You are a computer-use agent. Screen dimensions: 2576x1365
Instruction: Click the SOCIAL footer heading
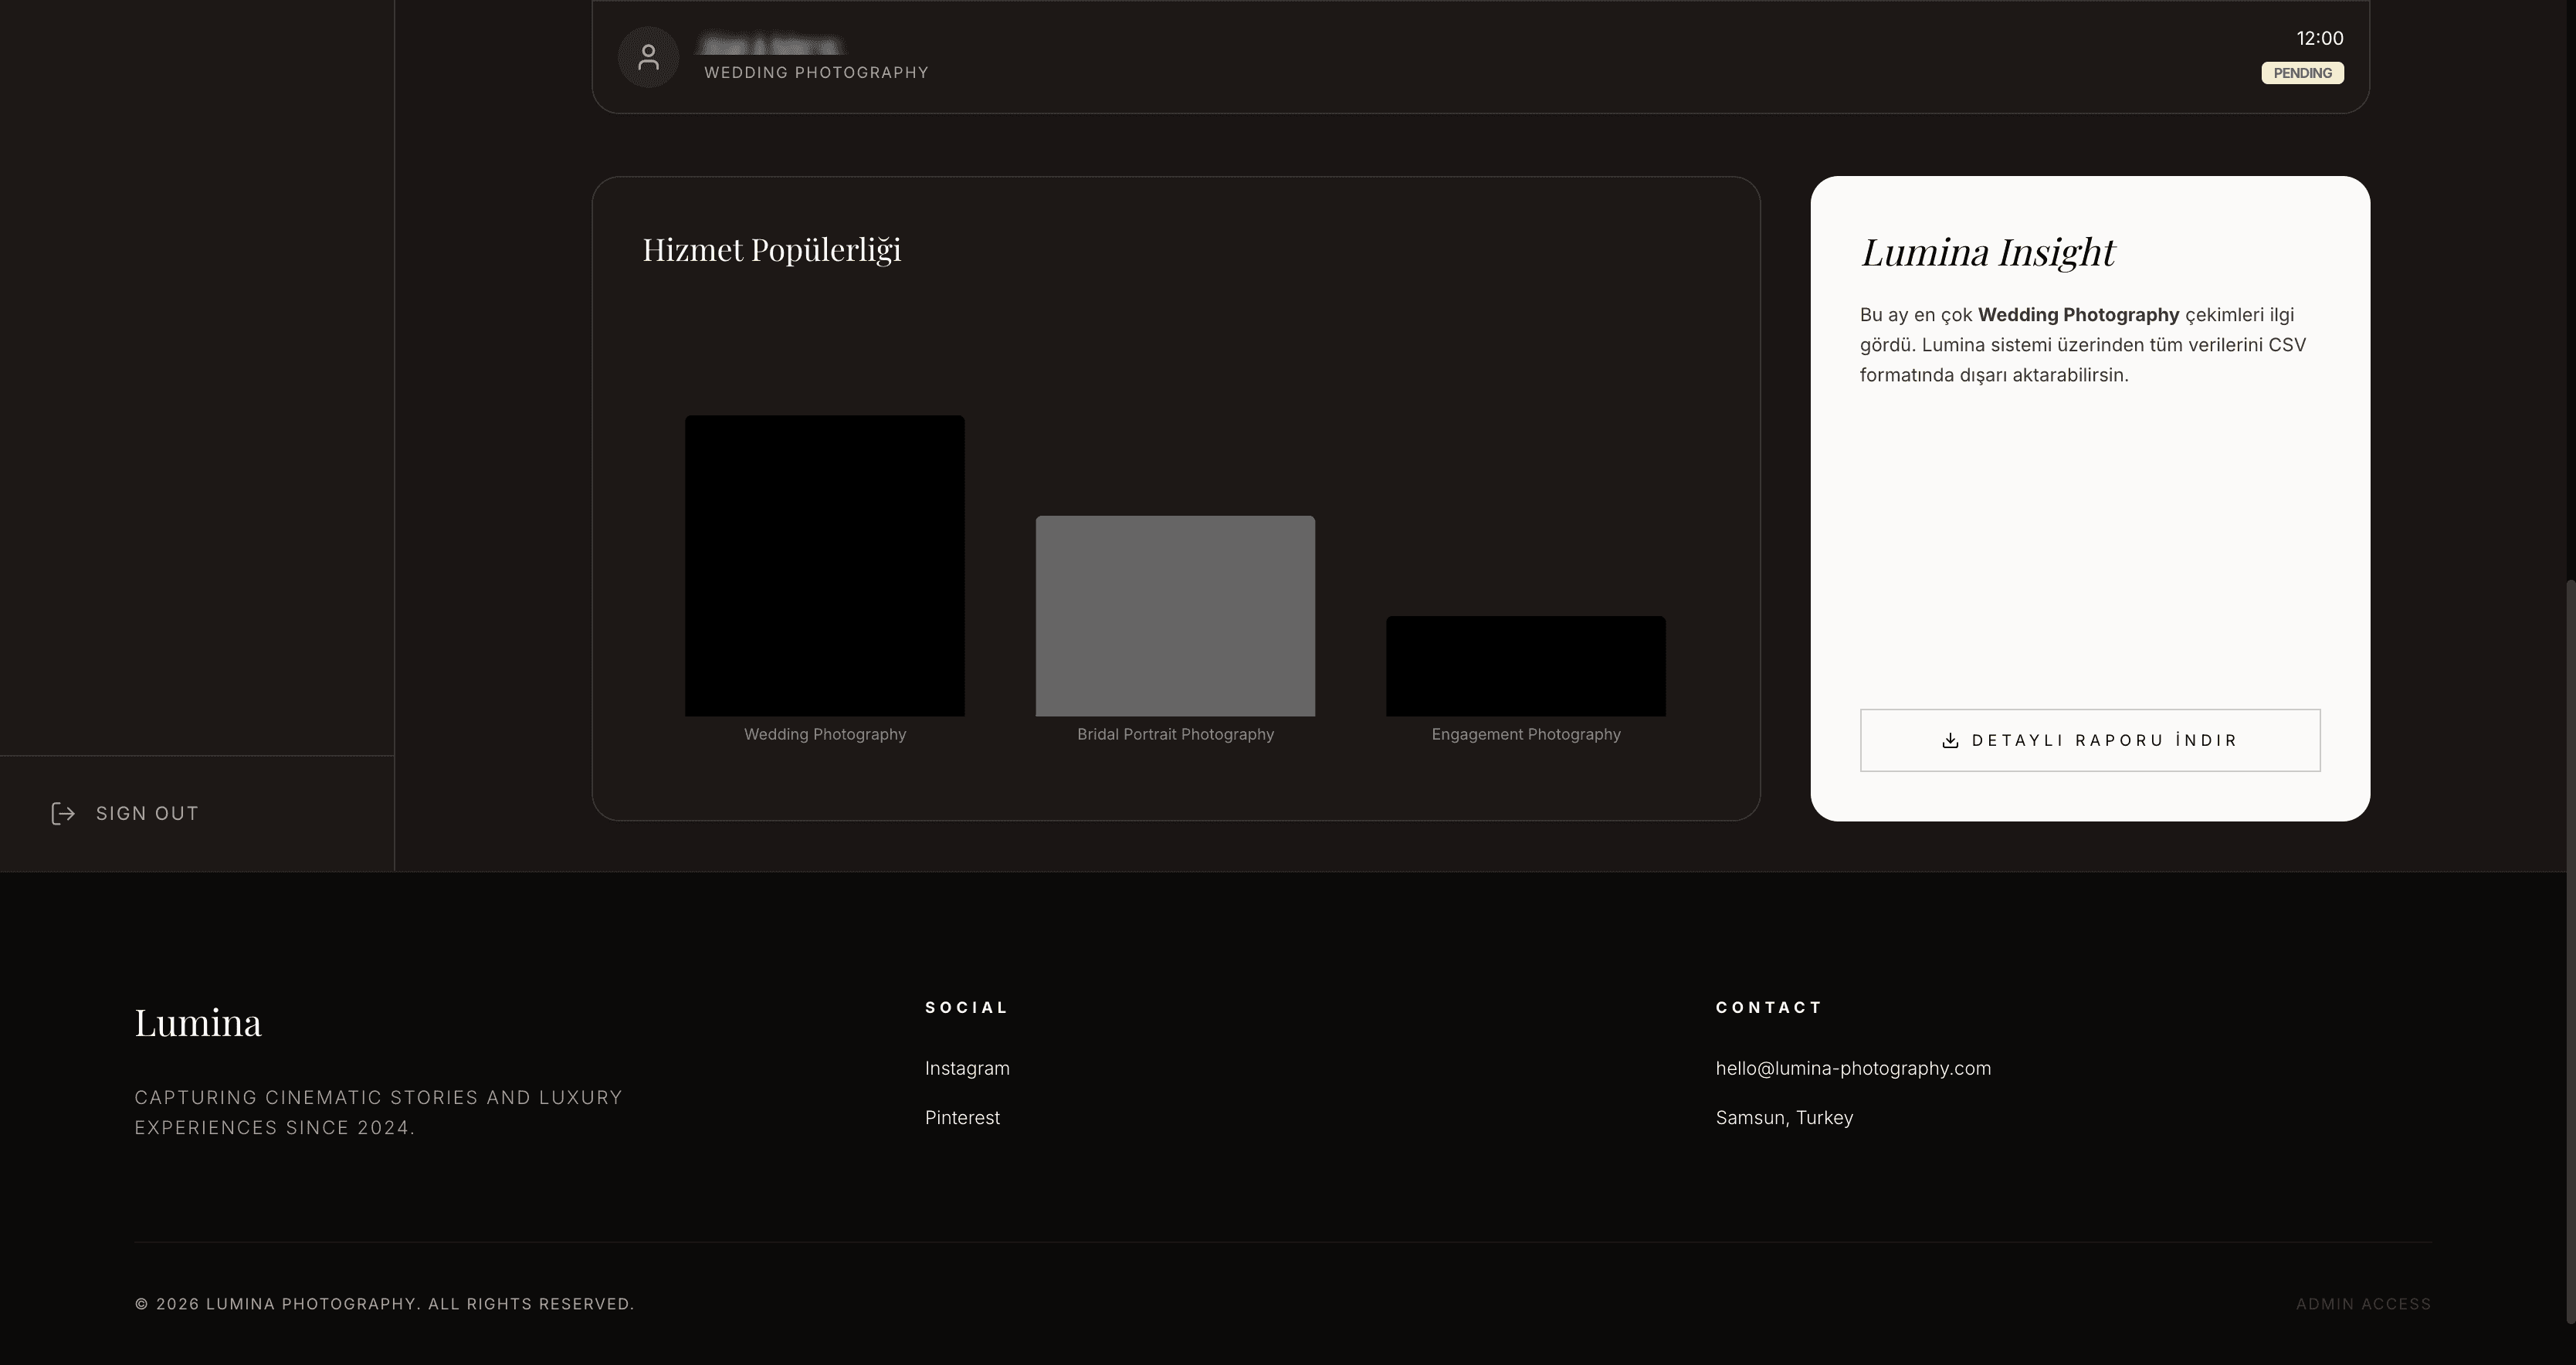[x=967, y=1007]
